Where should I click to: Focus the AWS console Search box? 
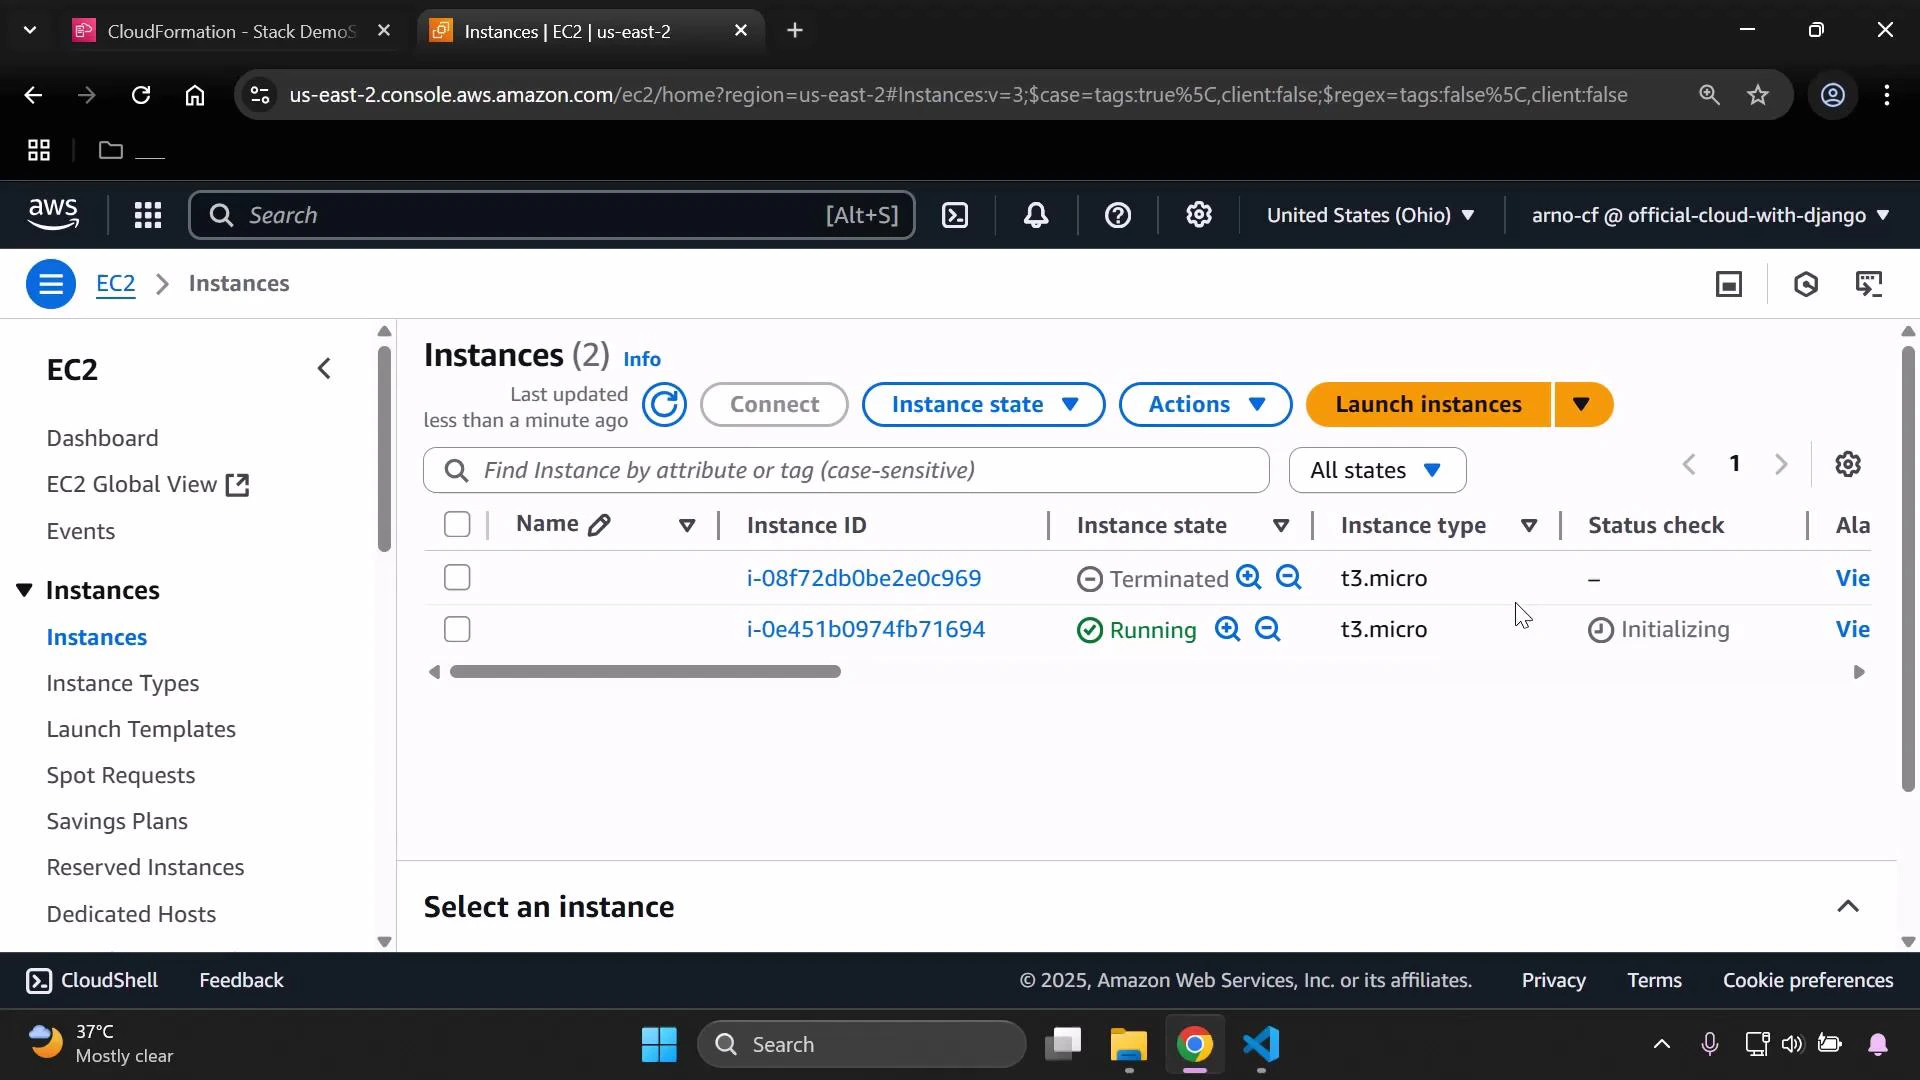click(552, 215)
